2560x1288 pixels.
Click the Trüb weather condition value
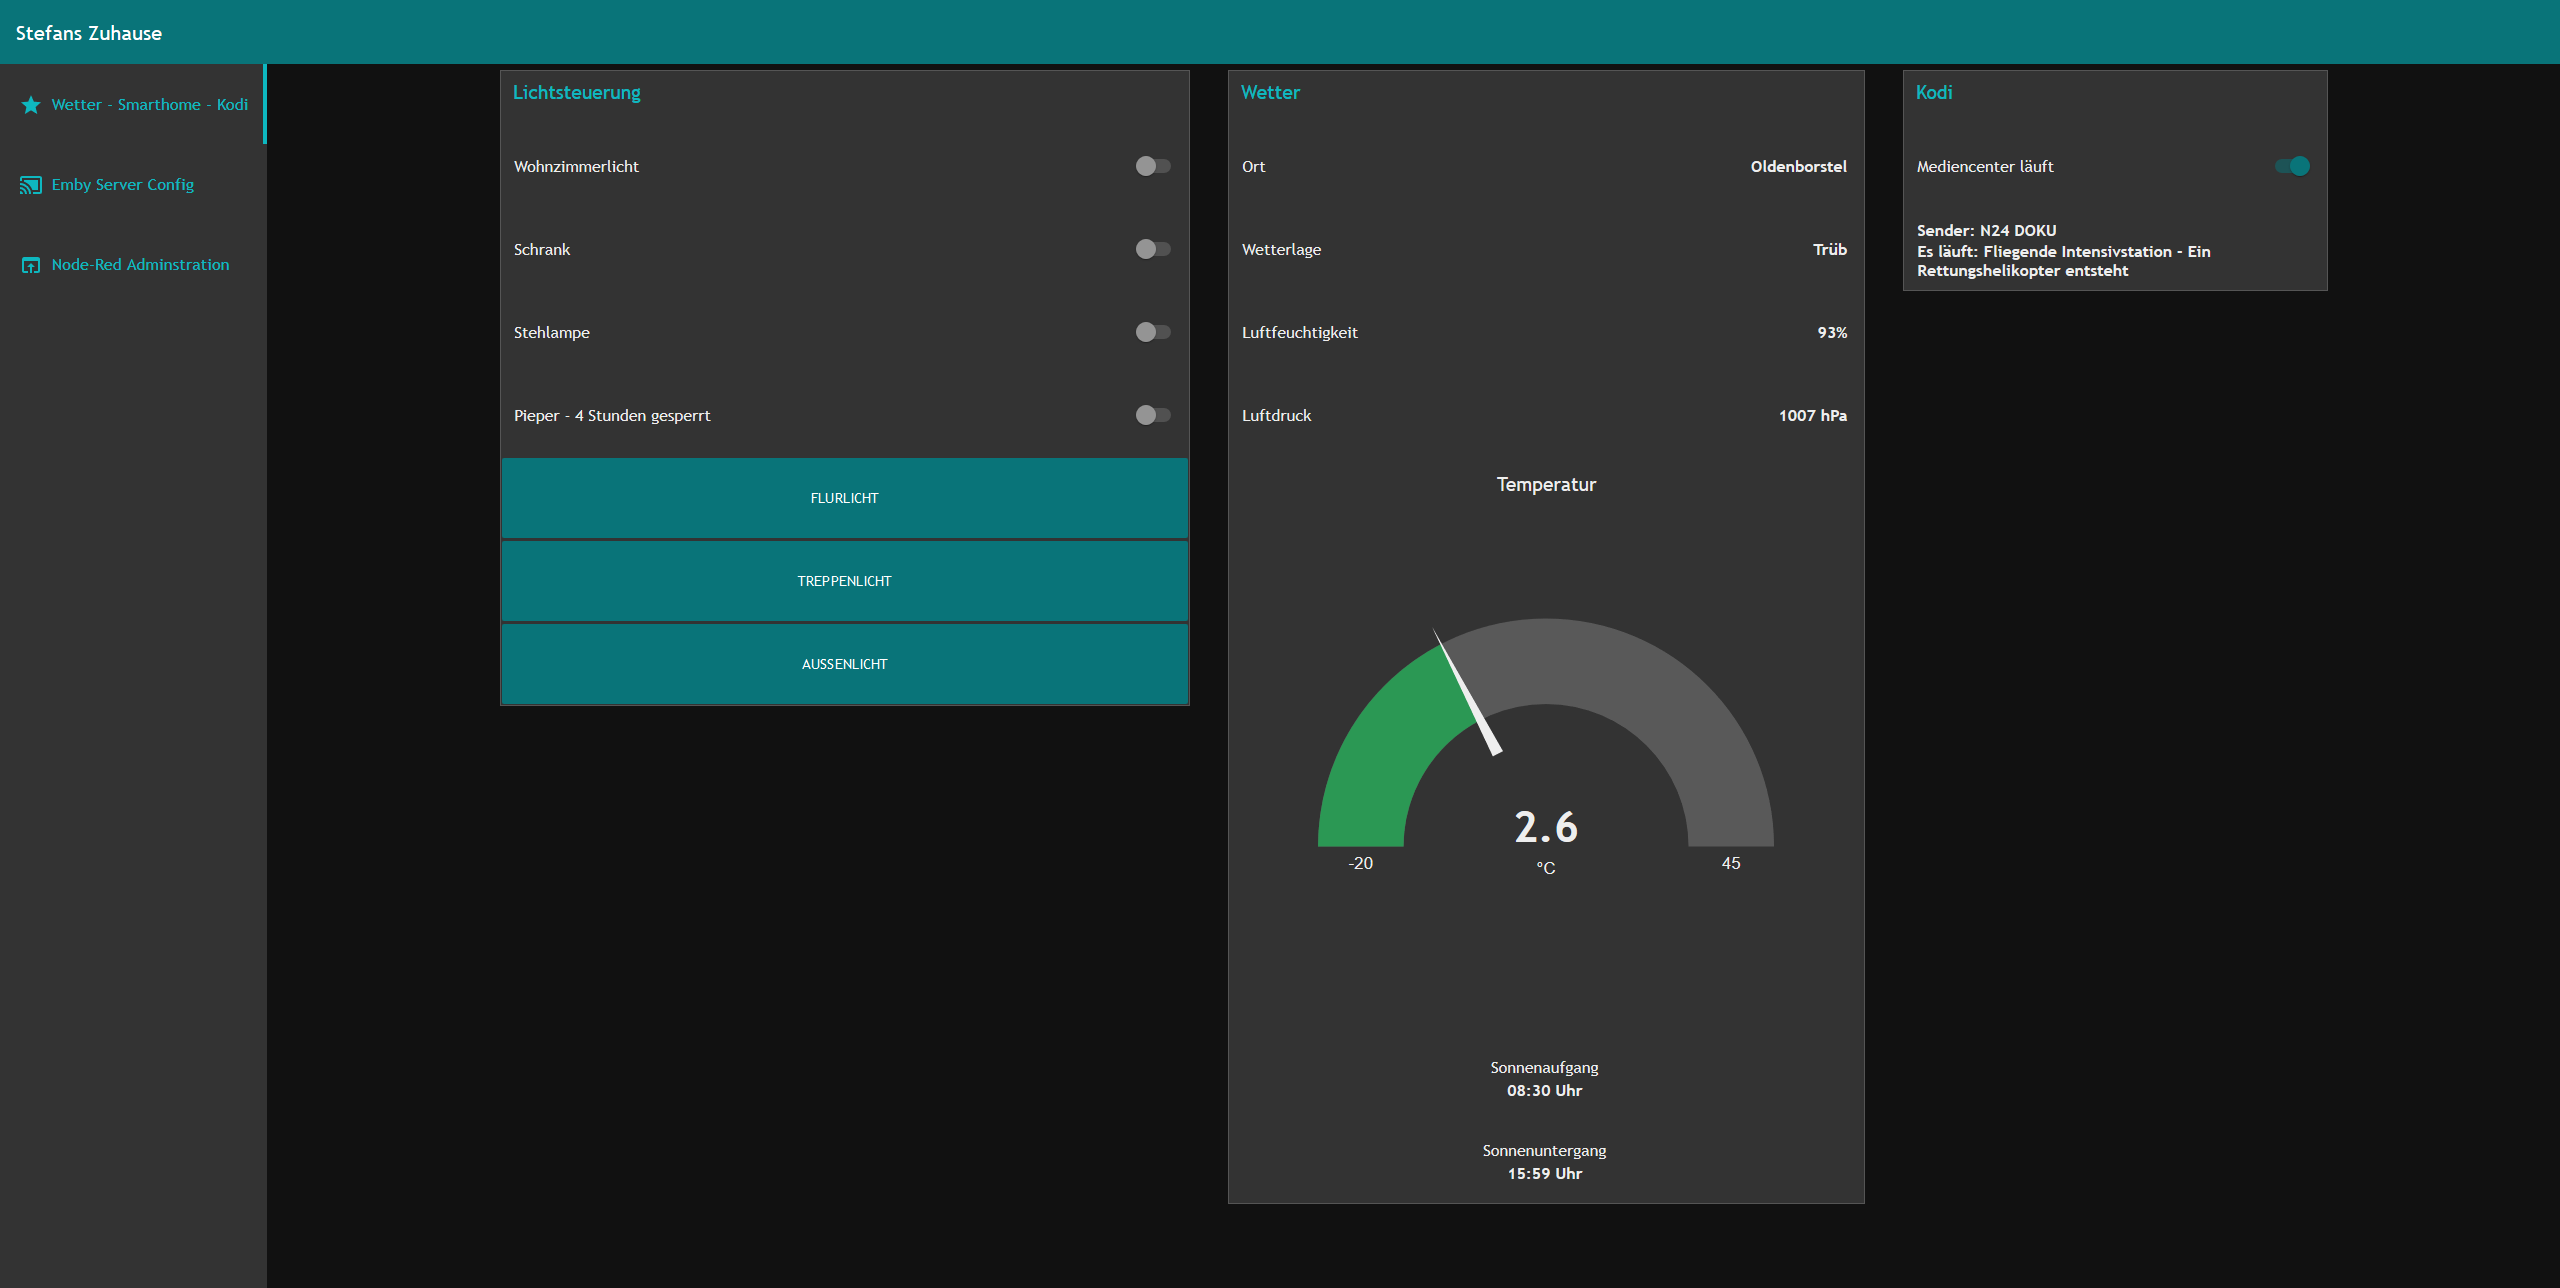(x=1830, y=249)
